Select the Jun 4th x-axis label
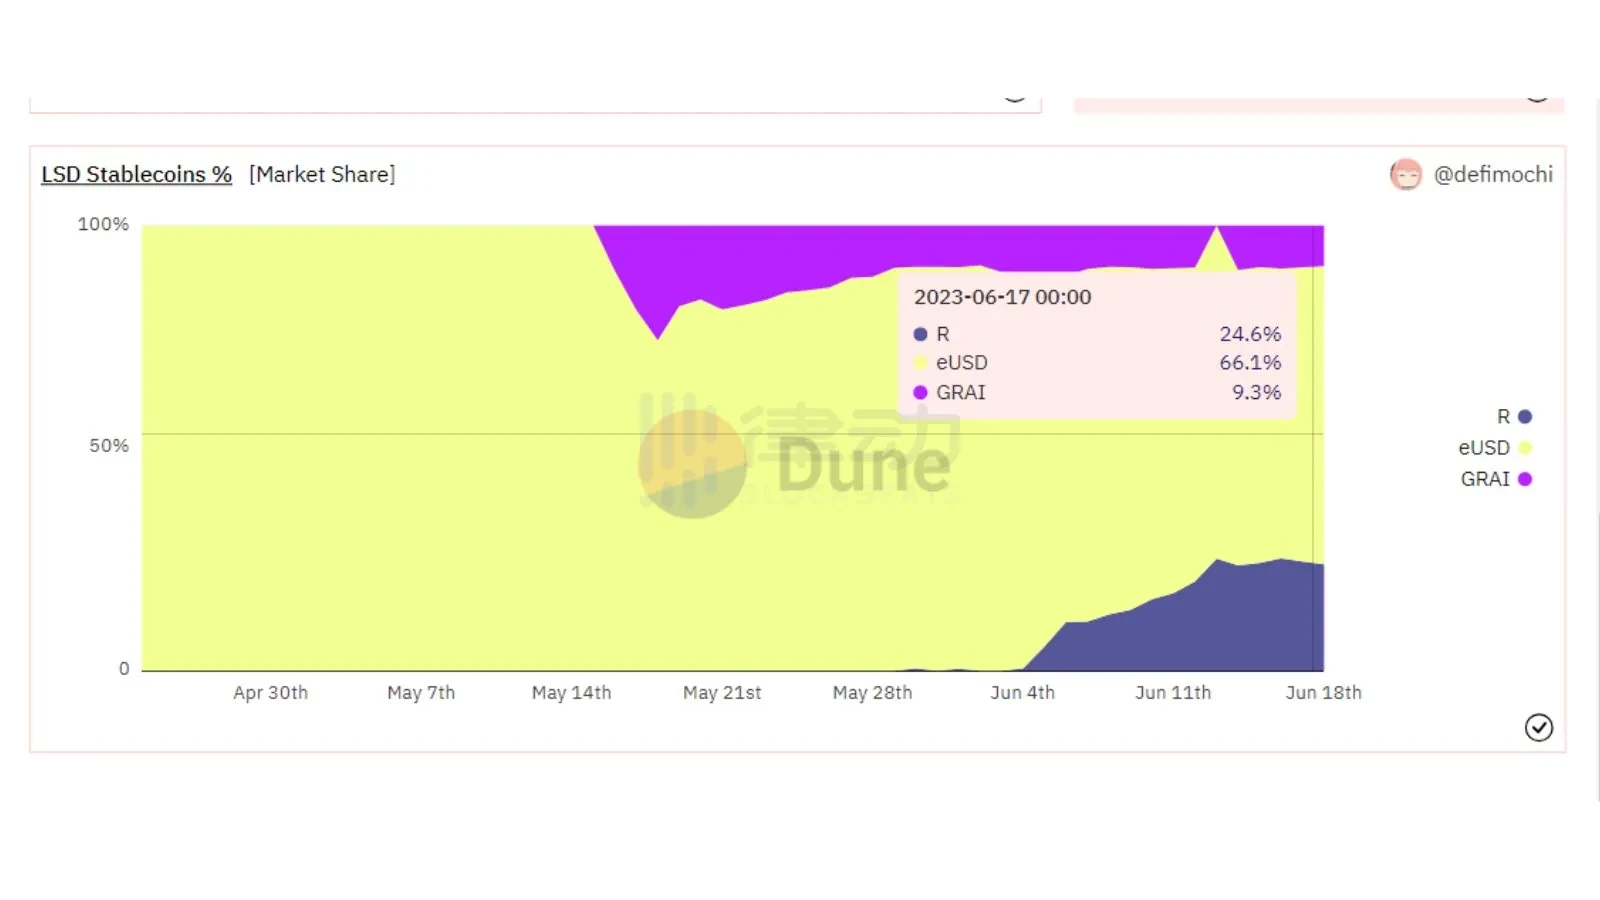This screenshot has width=1600, height=900. click(1022, 692)
